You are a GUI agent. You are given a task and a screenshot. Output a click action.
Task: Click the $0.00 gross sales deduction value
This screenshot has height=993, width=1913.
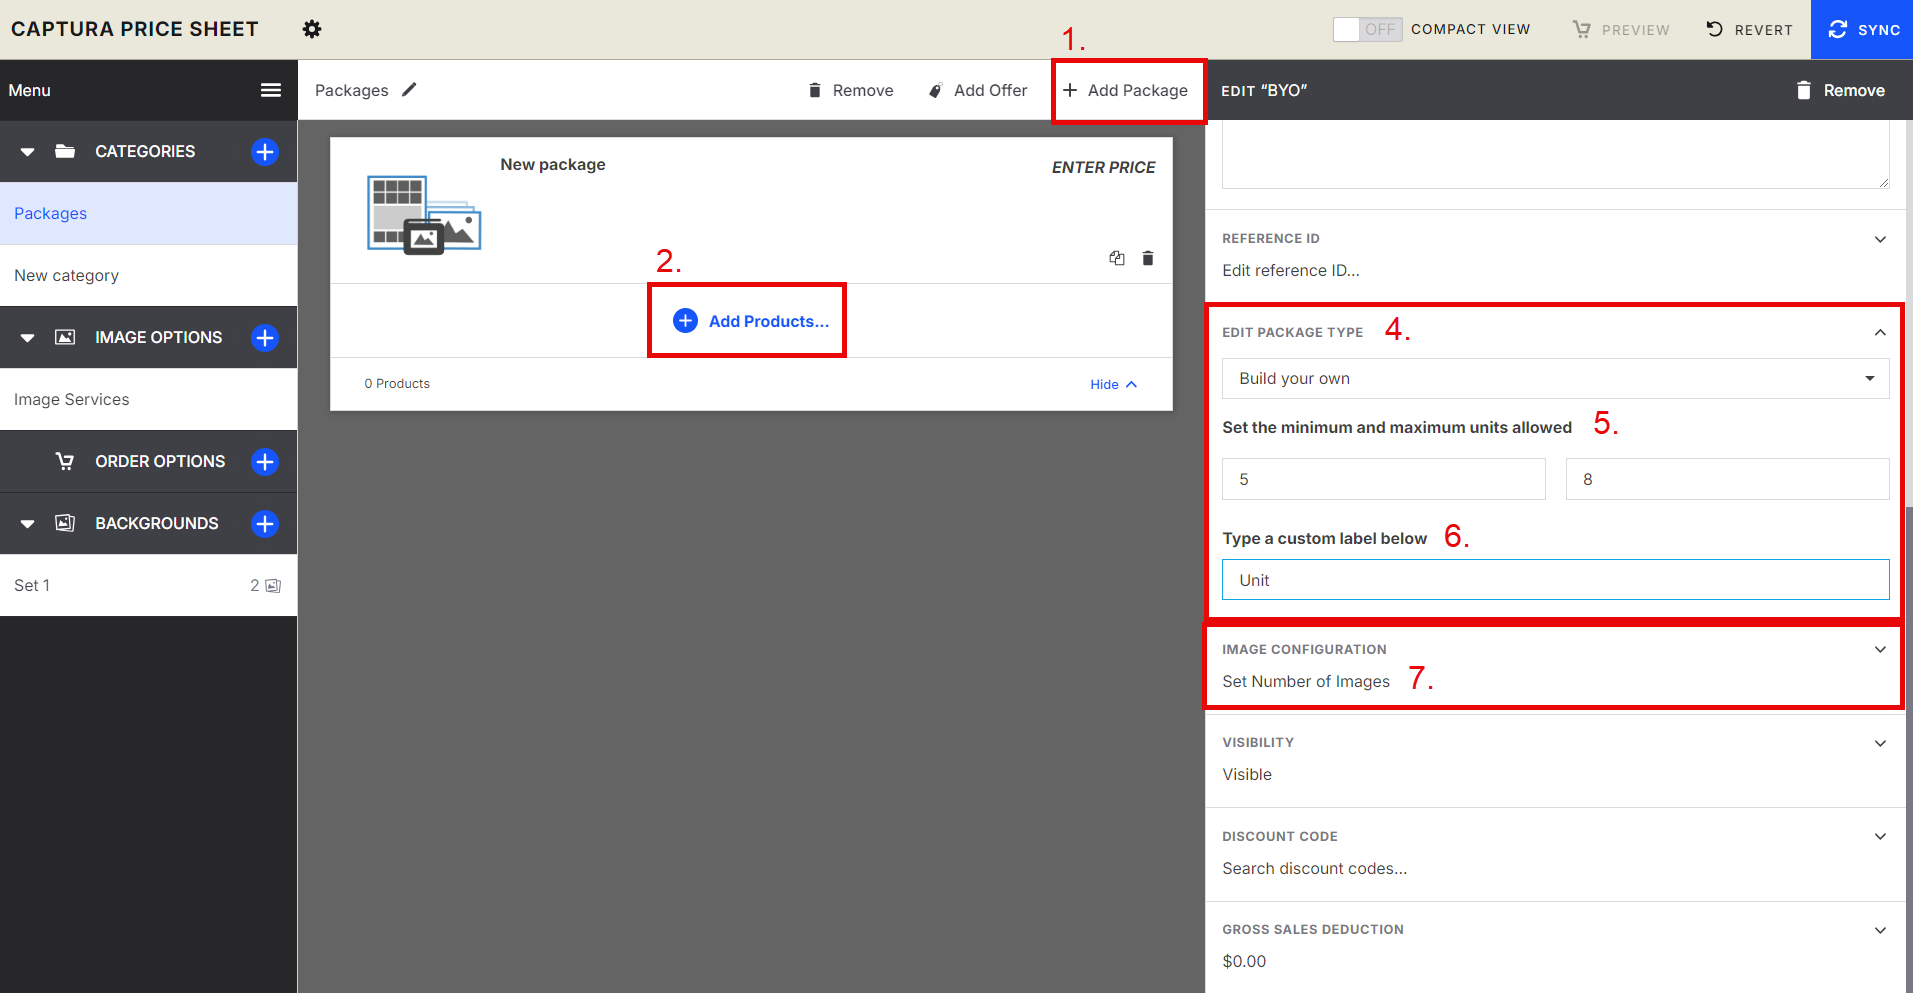(x=1244, y=961)
